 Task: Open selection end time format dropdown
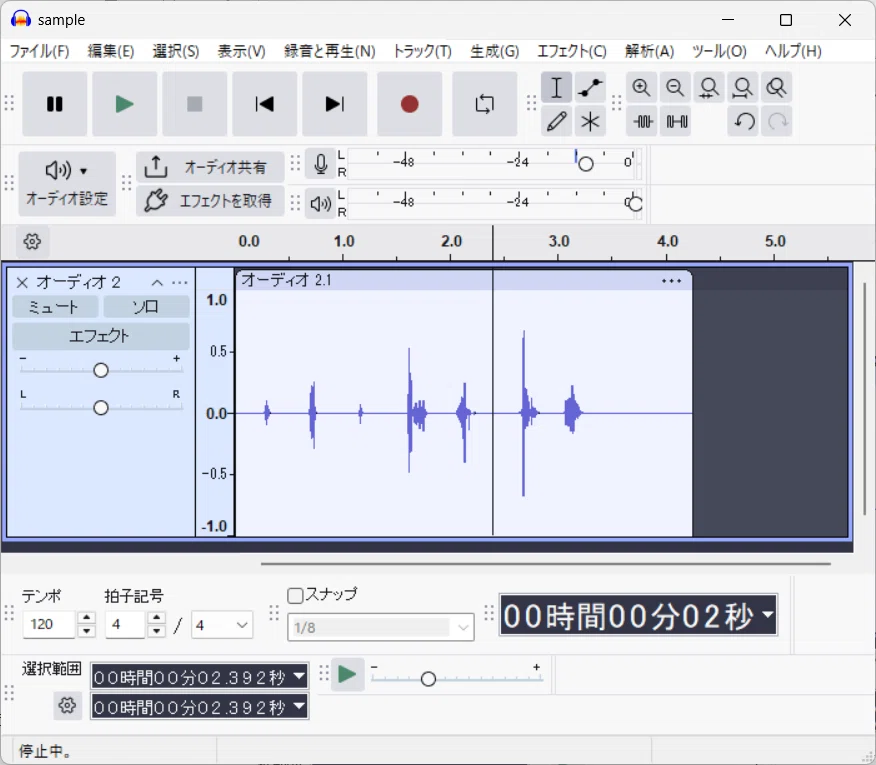coord(299,706)
